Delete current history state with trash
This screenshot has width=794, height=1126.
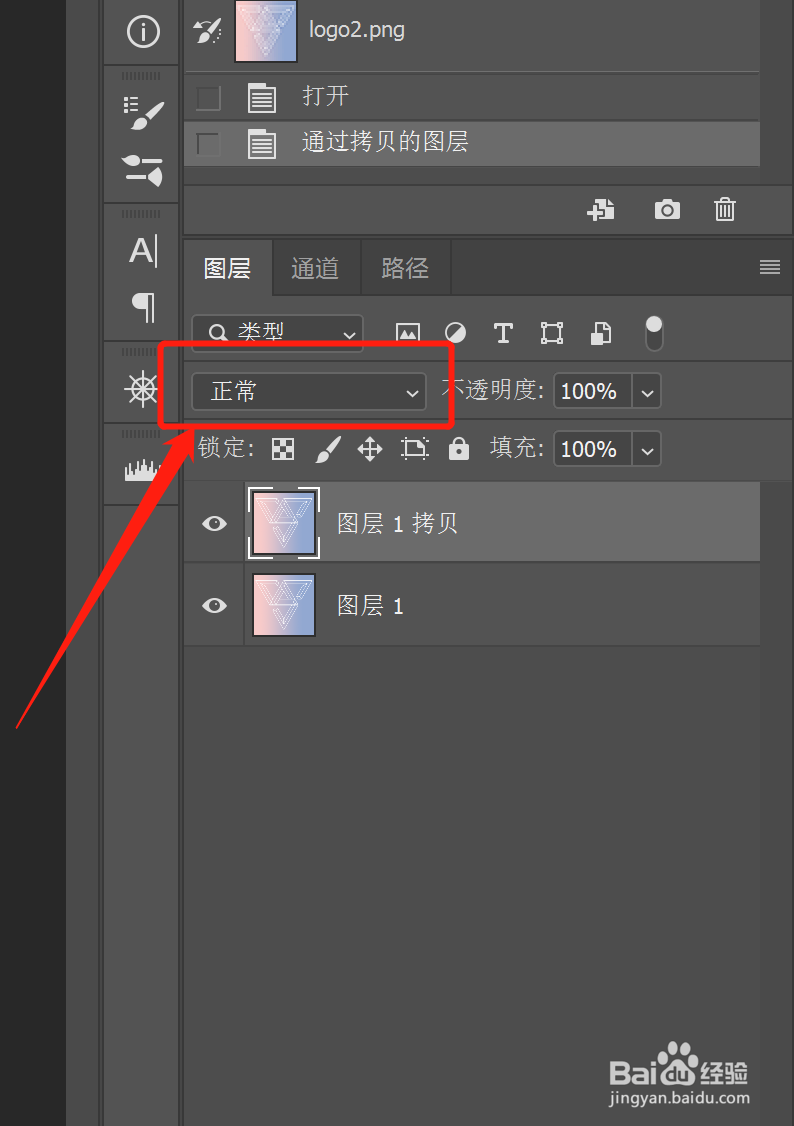coord(725,210)
